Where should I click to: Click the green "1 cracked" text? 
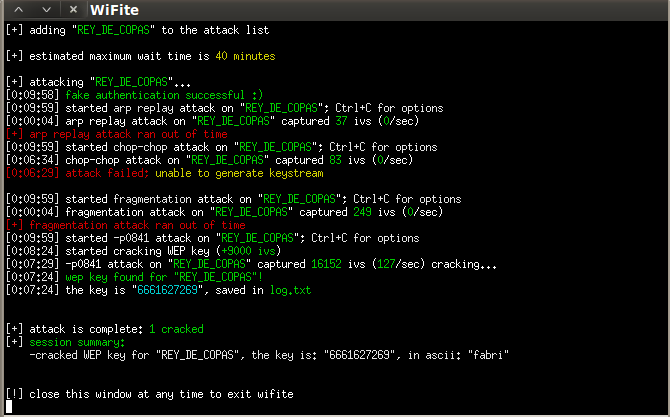click(175, 329)
